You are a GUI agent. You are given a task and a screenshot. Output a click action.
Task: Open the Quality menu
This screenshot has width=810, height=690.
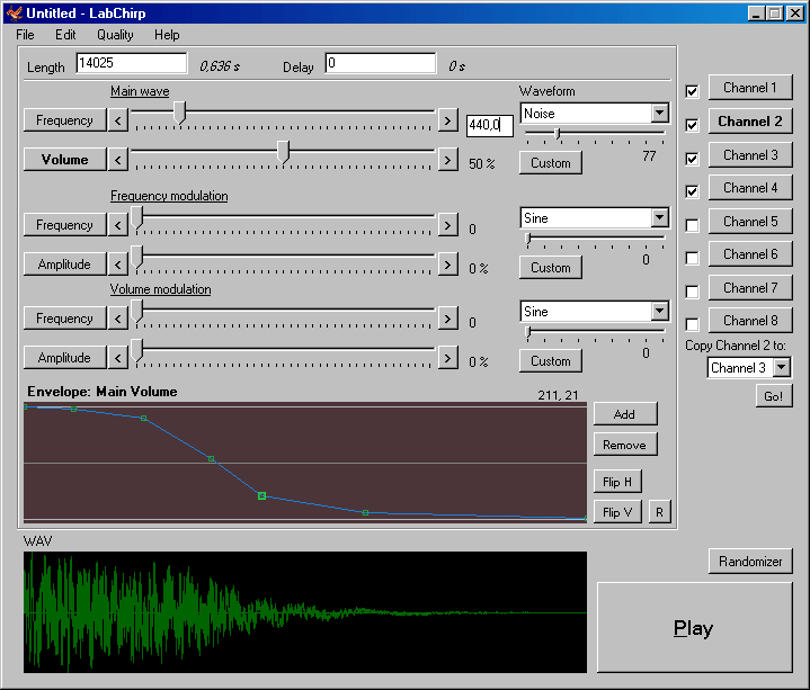pos(115,35)
